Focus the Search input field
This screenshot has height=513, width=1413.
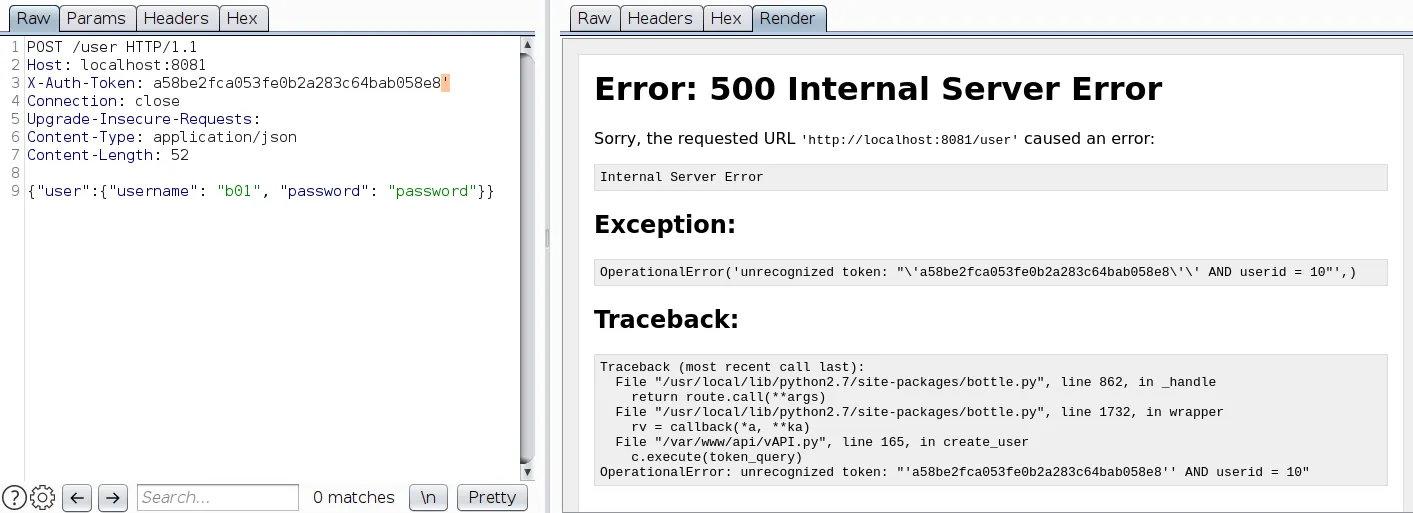(x=218, y=497)
